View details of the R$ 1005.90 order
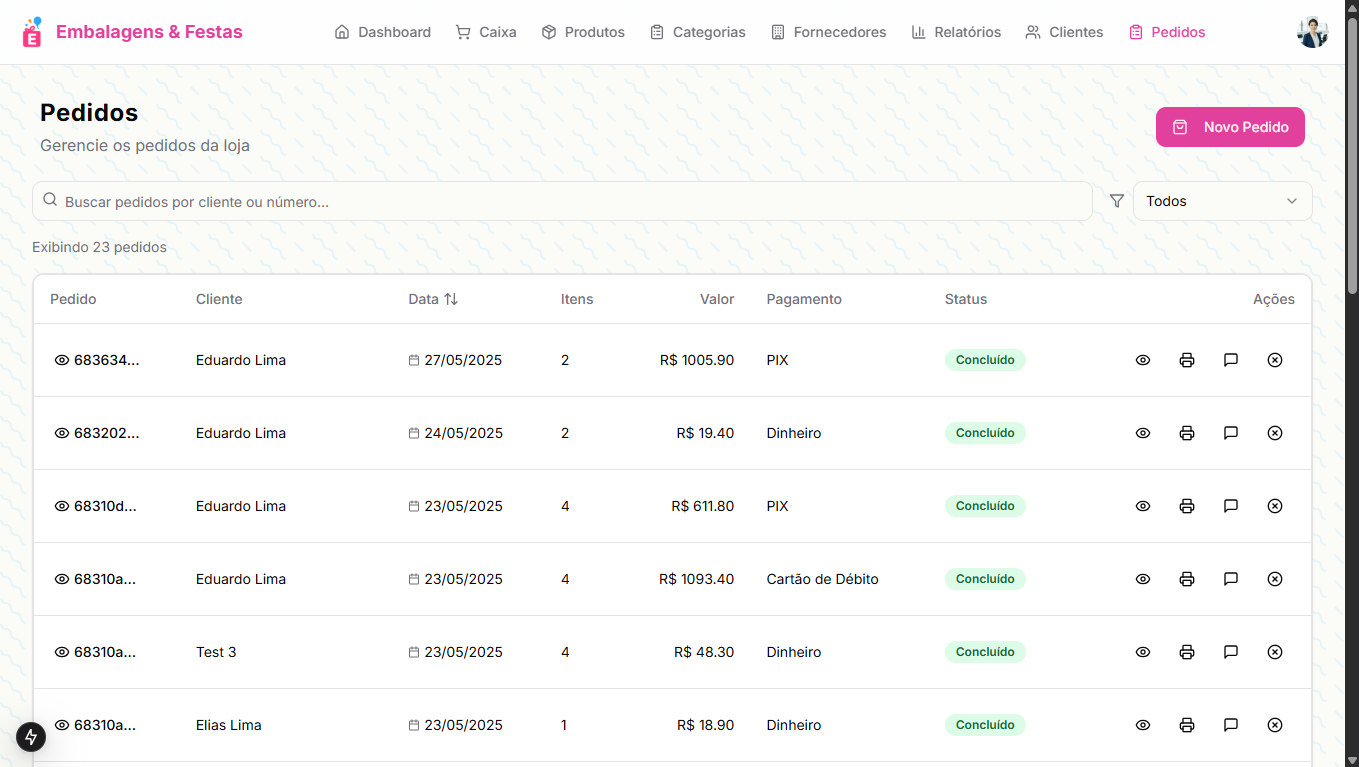Image resolution: width=1359 pixels, height=767 pixels. point(1143,360)
